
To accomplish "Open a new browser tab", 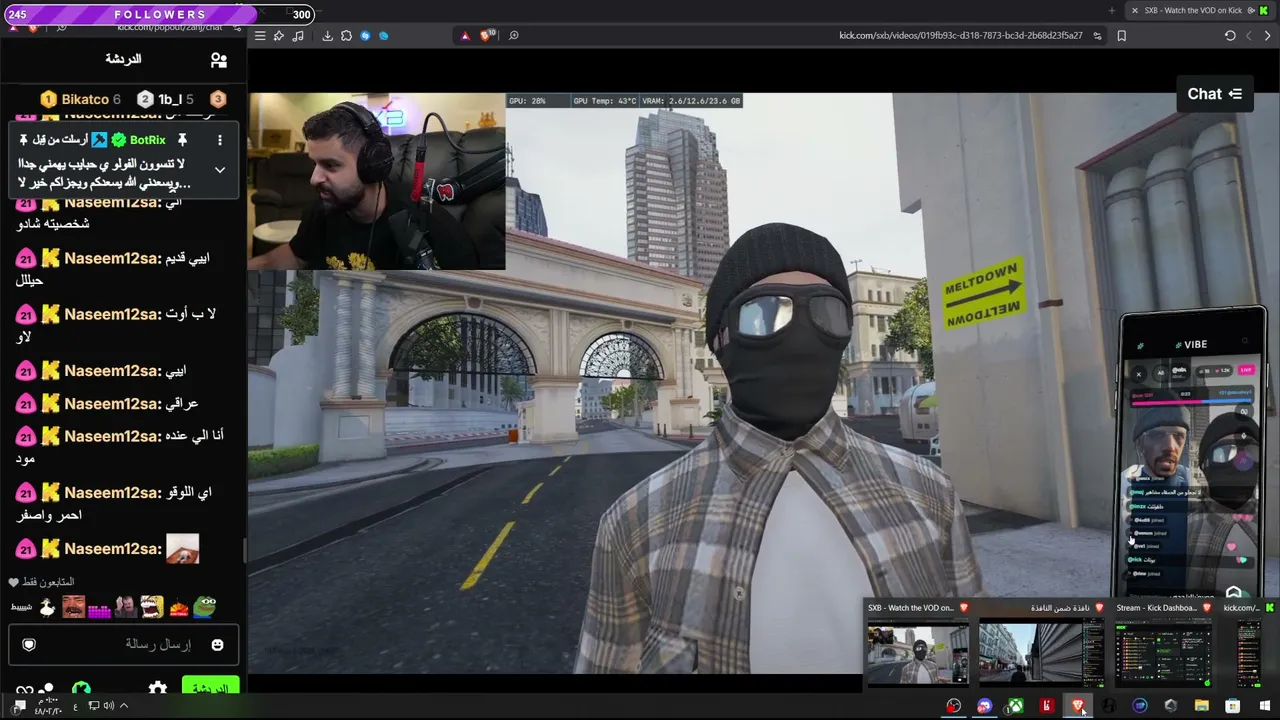I will point(1112,11).
